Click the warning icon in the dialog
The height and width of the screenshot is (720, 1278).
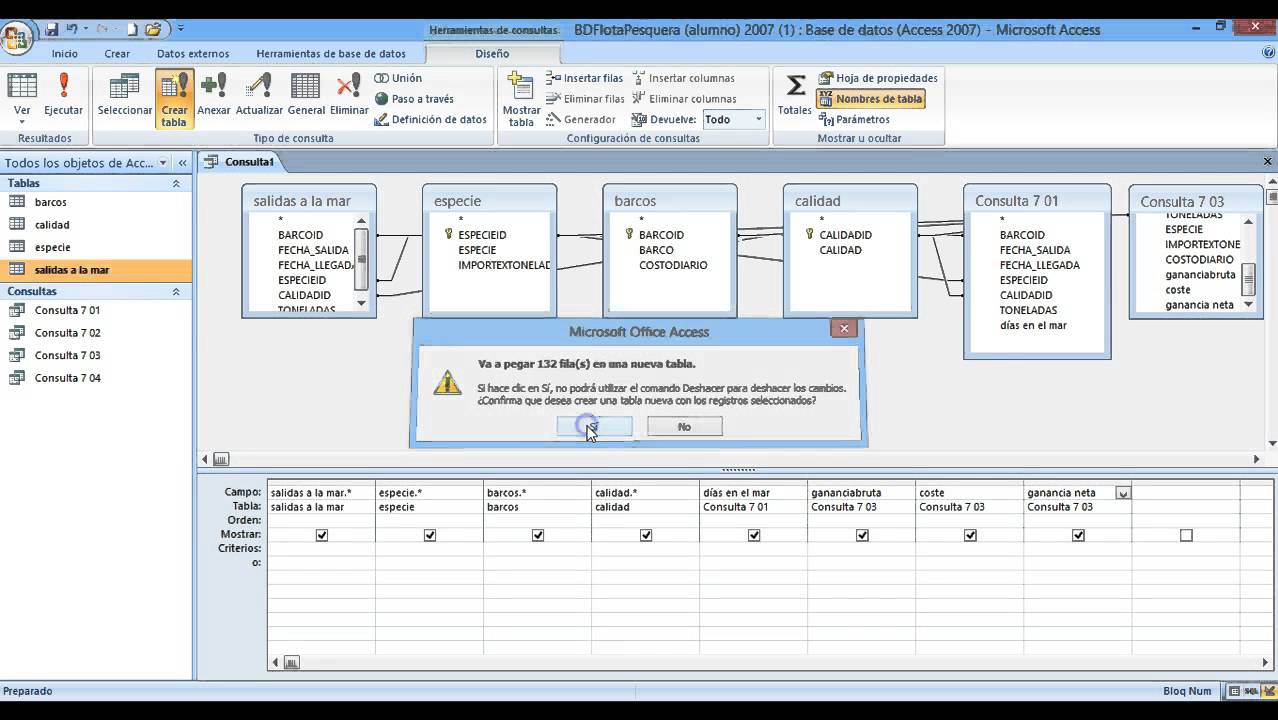(x=447, y=382)
